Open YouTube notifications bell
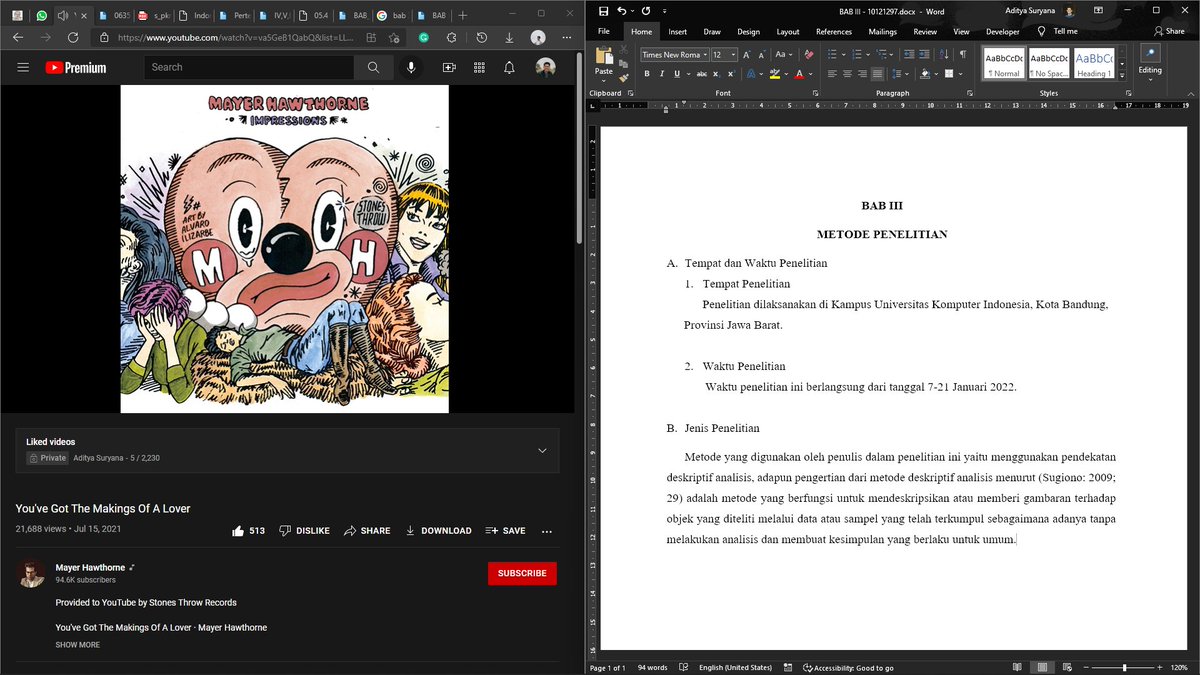The image size is (1200, 675). [x=509, y=67]
